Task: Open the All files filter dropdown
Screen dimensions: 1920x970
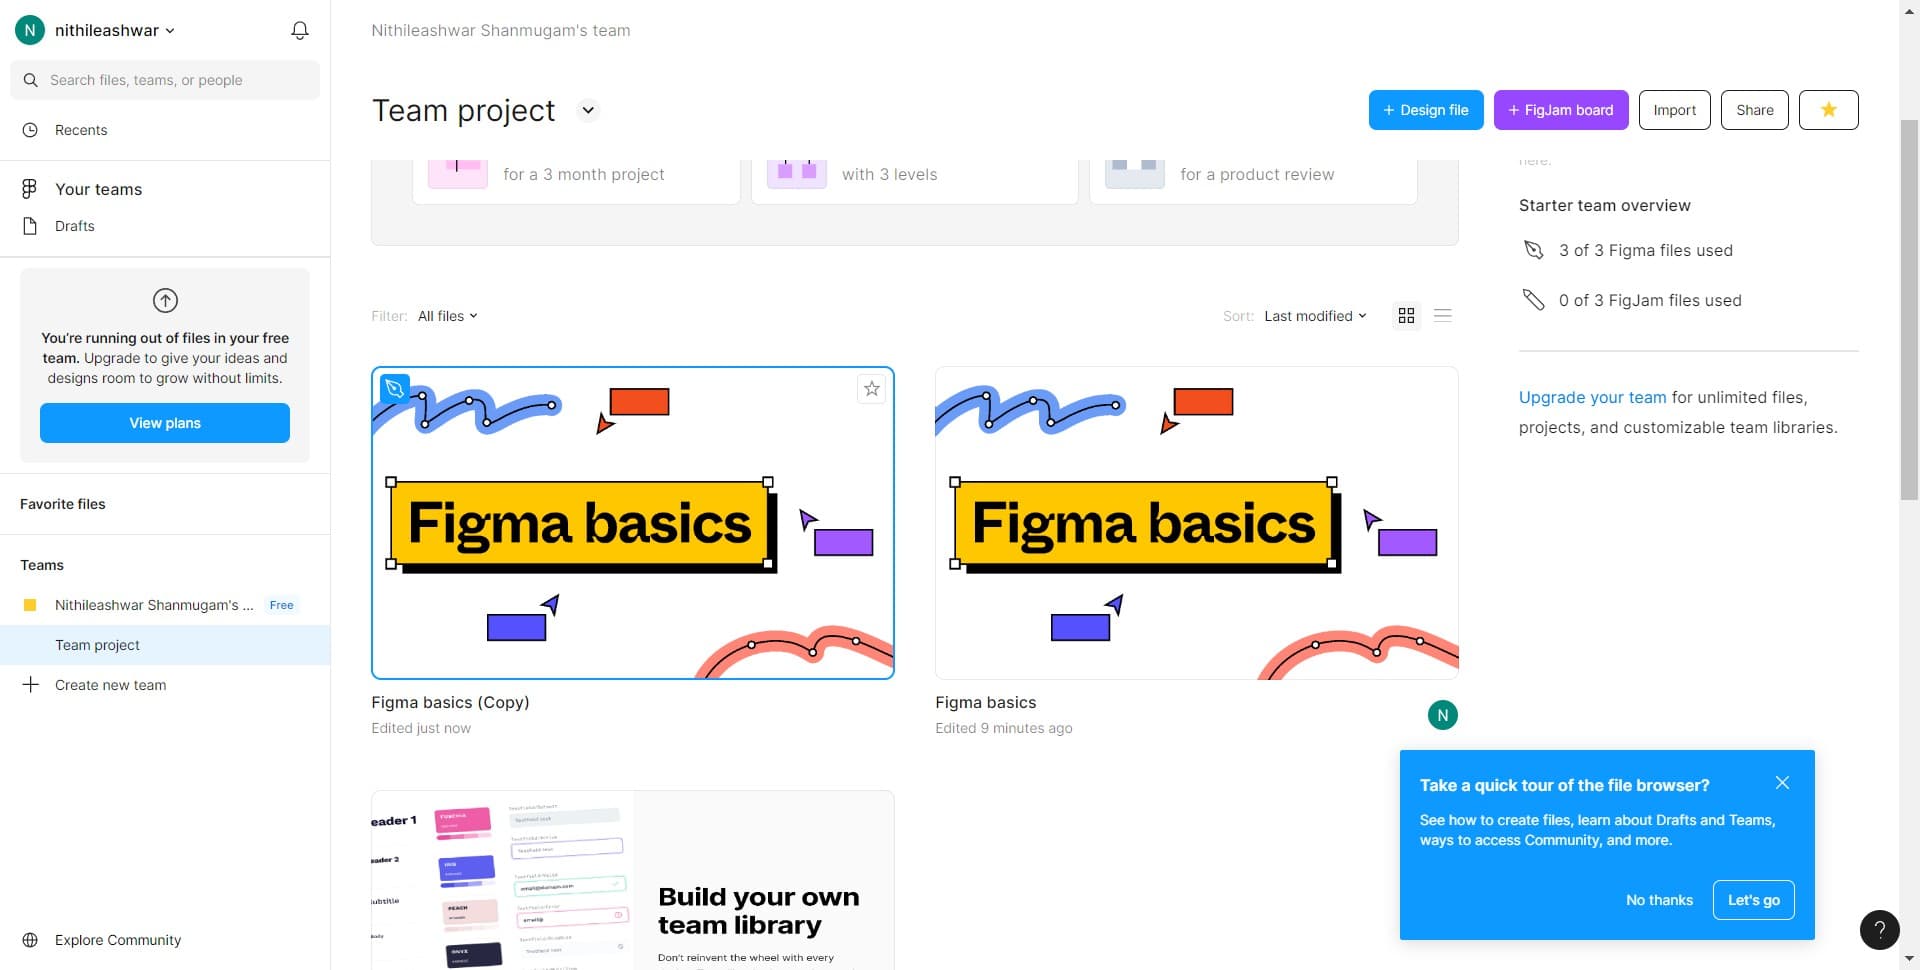Action: pyautogui.click(x=447, y=316)
